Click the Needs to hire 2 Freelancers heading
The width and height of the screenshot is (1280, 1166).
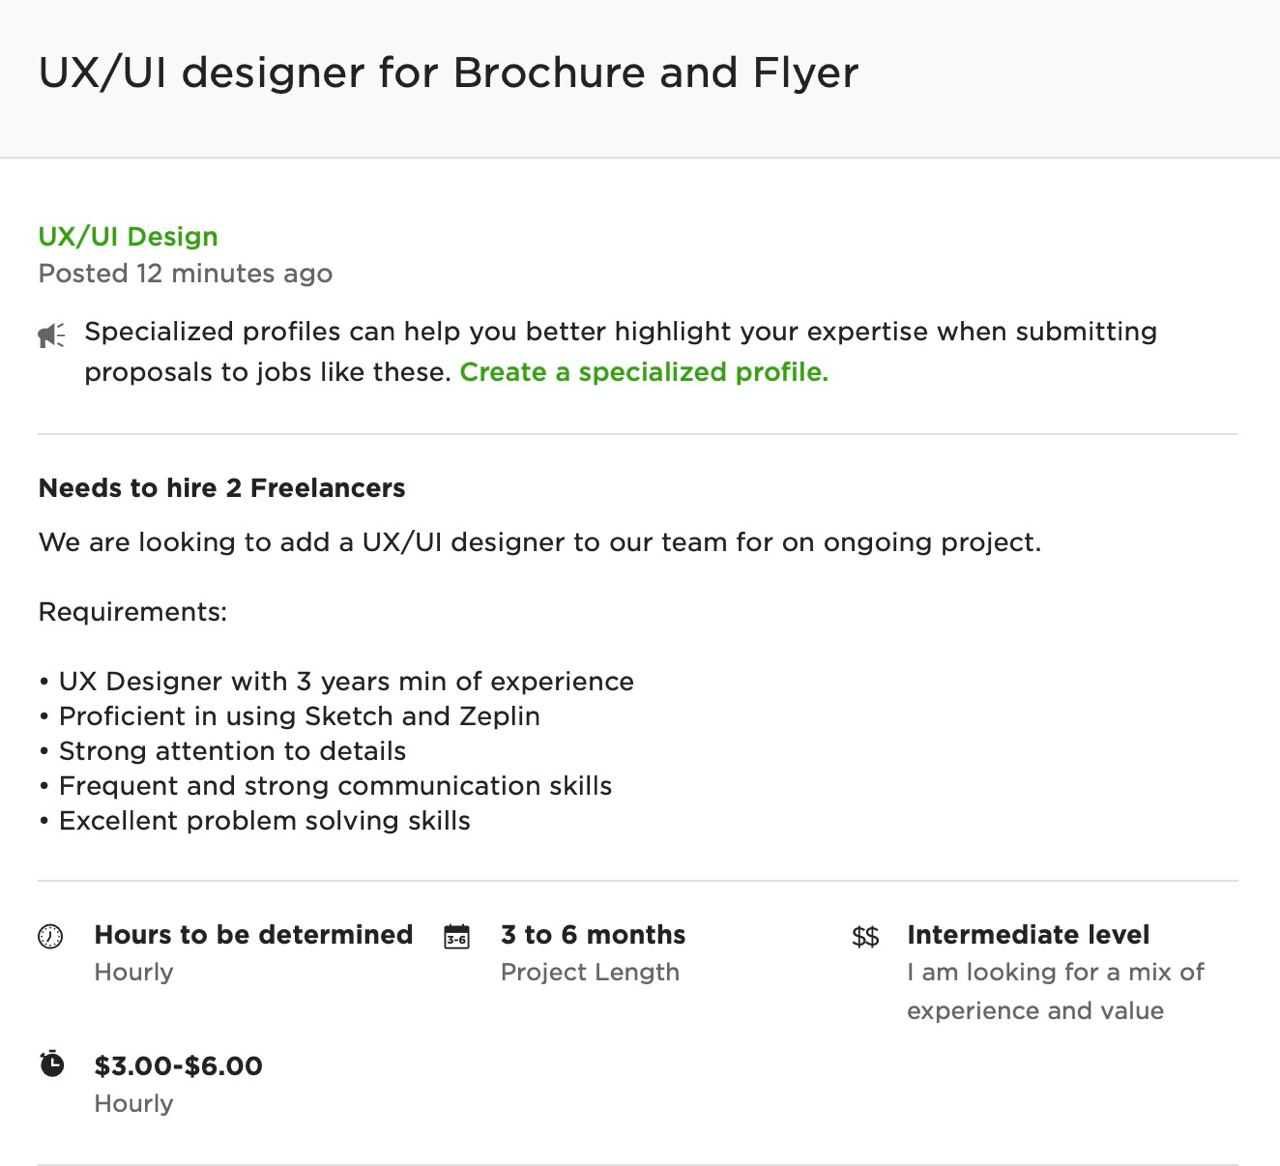click(x=222, y=488)
